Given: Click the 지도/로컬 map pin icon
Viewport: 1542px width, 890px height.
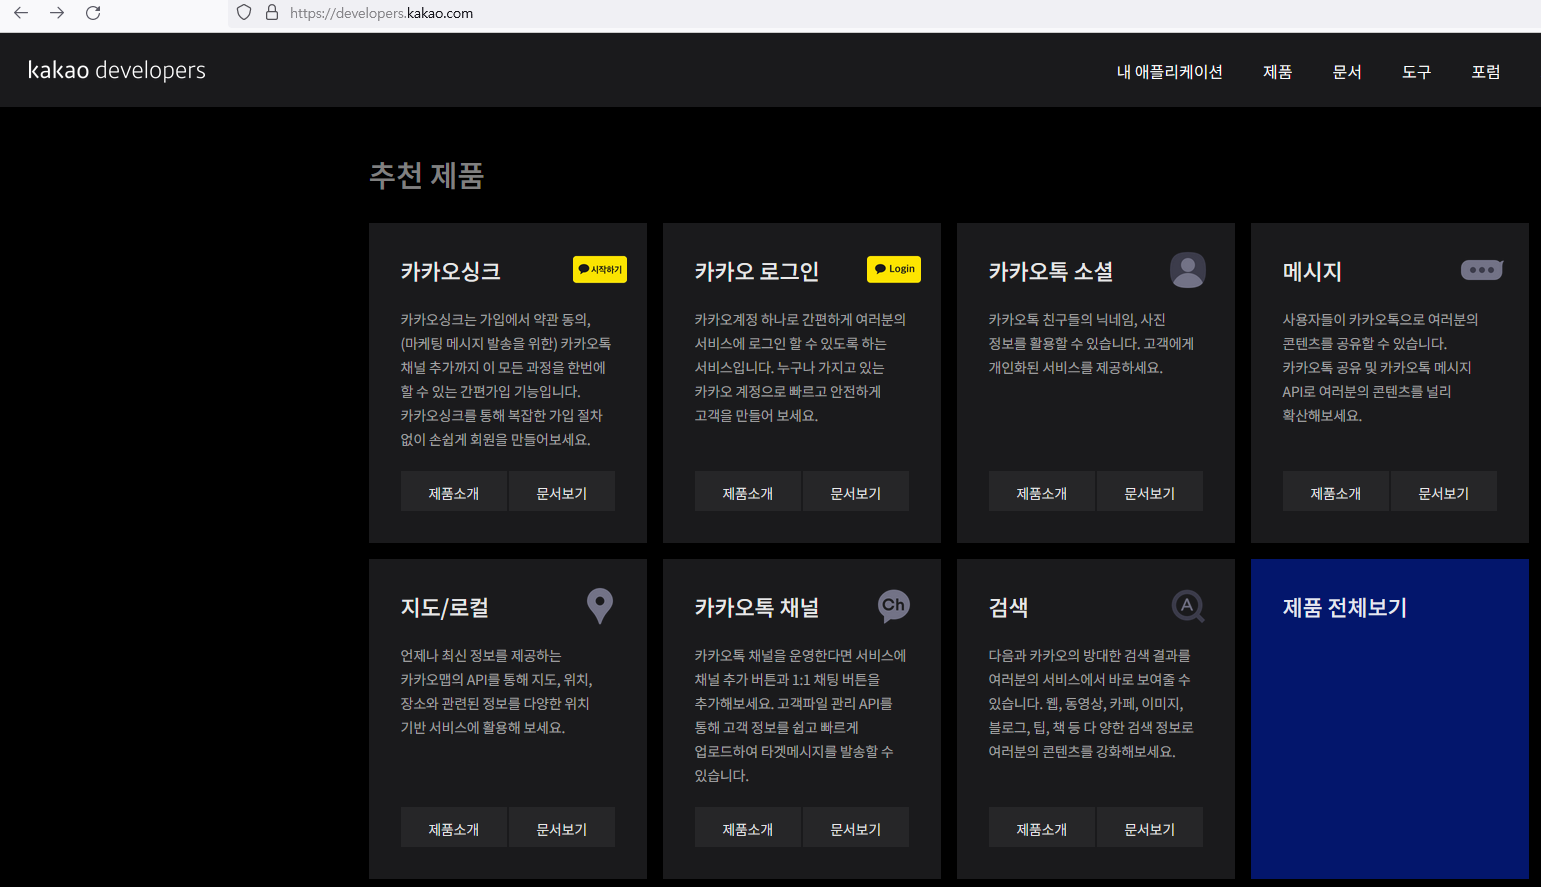Looking at the screenshot, I should [600, 606].
